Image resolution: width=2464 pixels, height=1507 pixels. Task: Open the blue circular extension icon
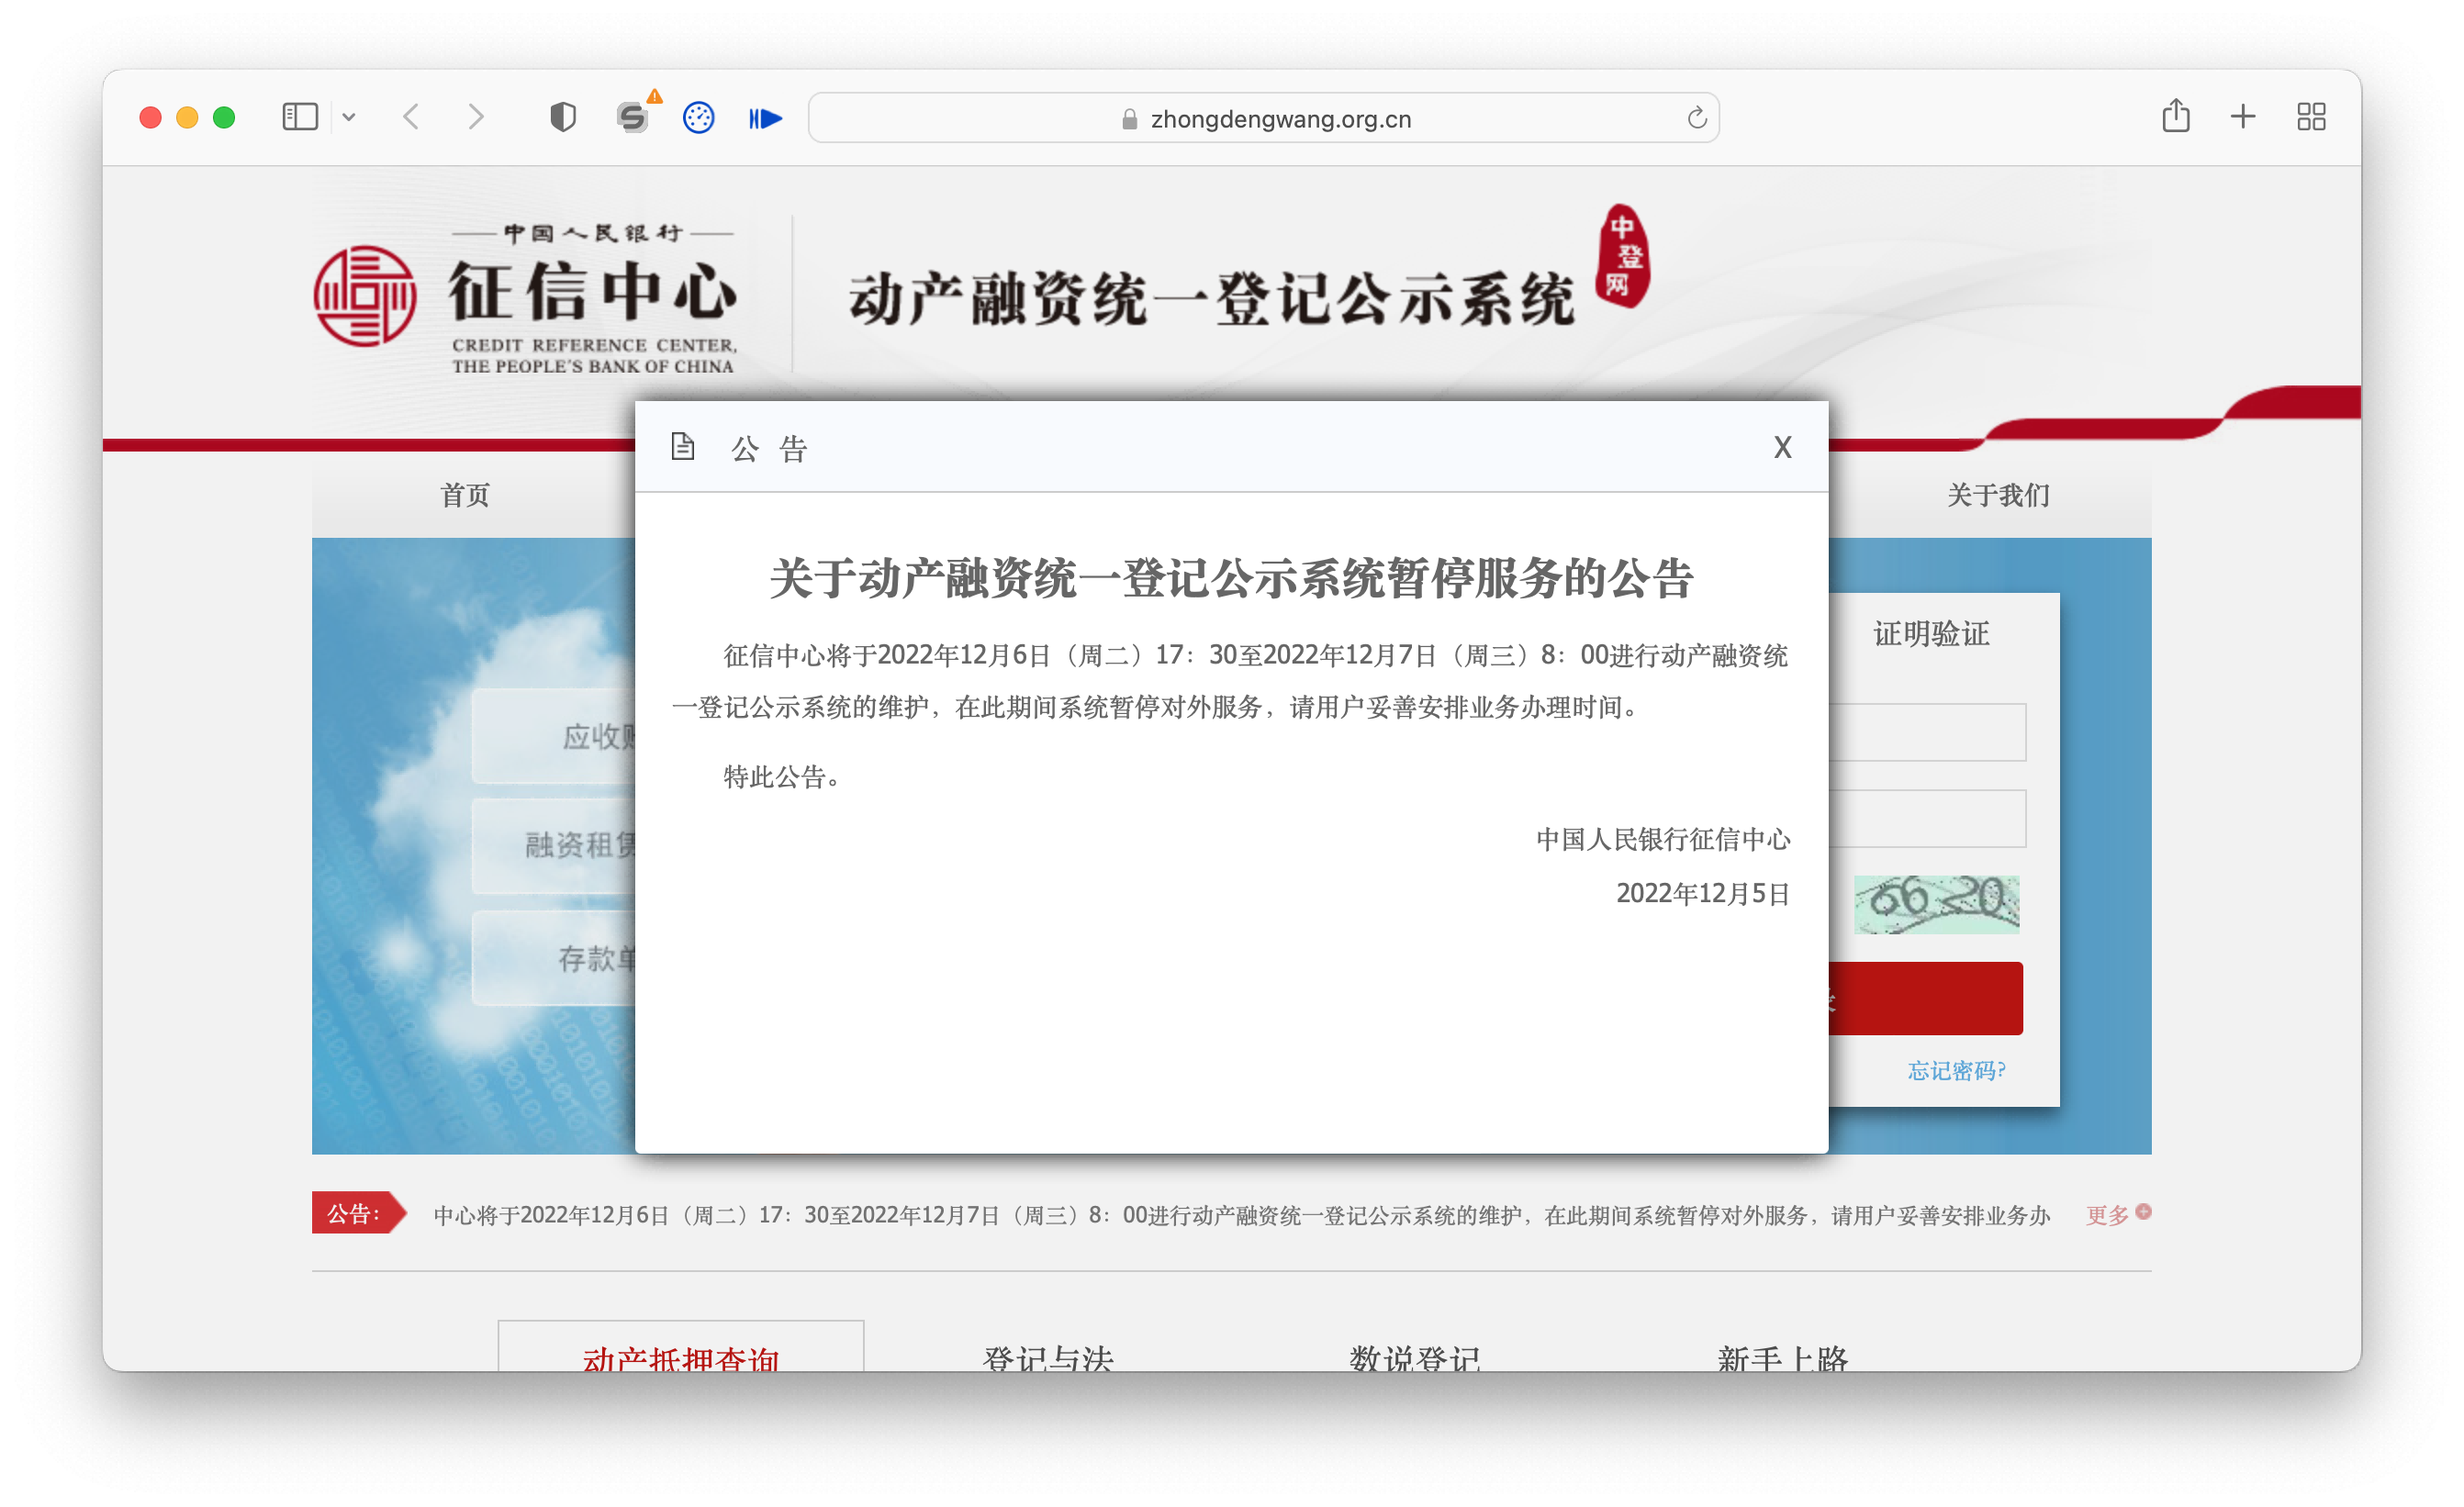[x=698, y=117]
